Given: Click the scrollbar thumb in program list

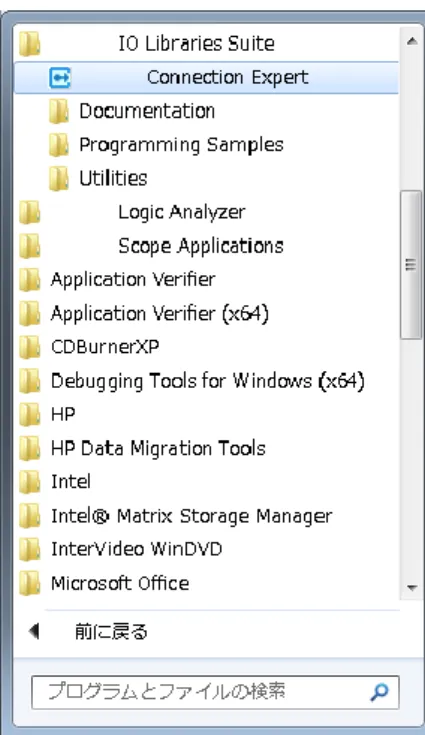Looking at the screenshot, I should click(x=411, y=265).
